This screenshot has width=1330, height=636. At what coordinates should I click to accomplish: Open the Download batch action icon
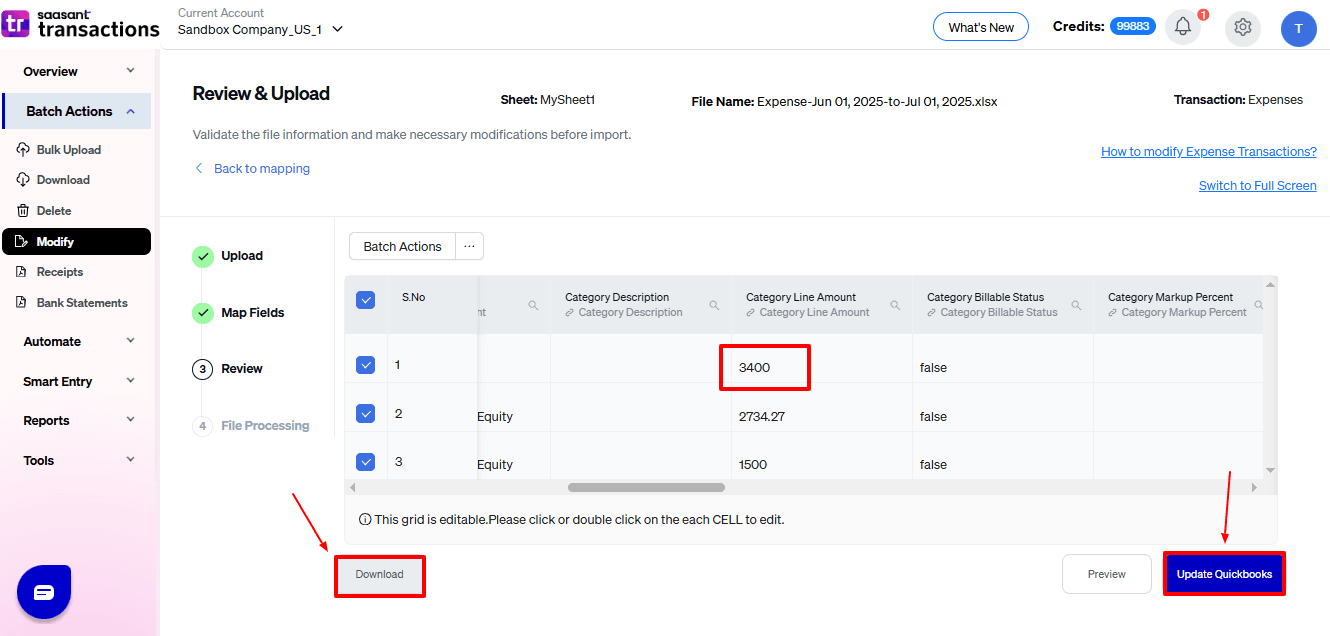click(x=65, y=179)
